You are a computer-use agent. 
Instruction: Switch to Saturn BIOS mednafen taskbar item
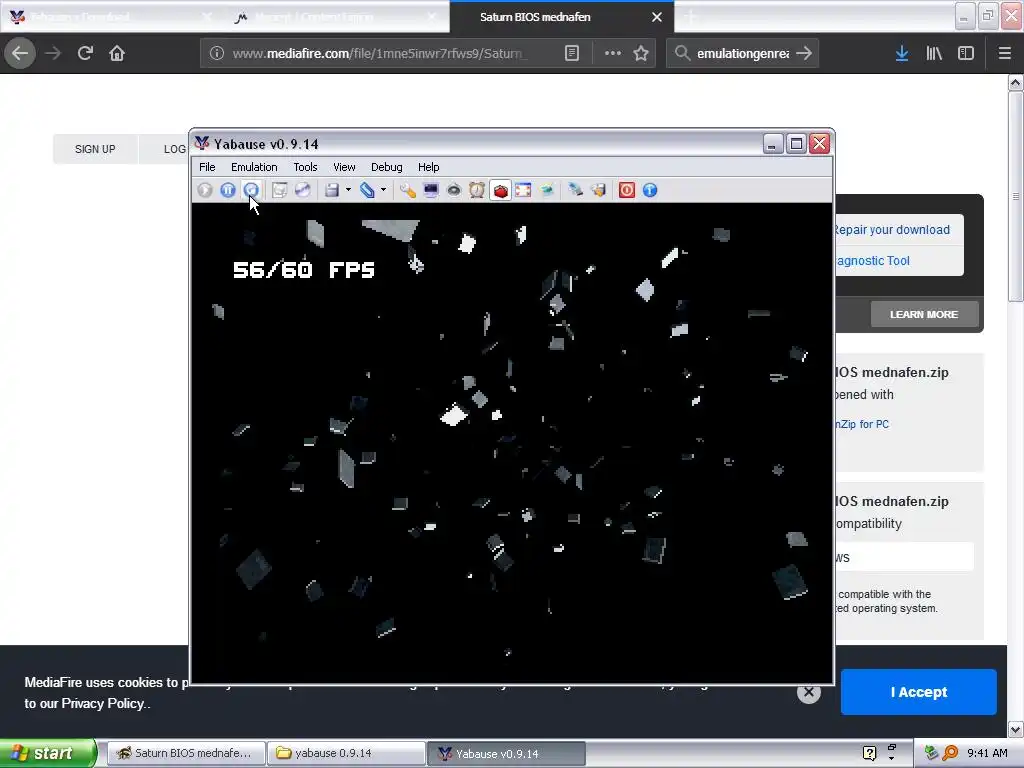tap(185, 753)
